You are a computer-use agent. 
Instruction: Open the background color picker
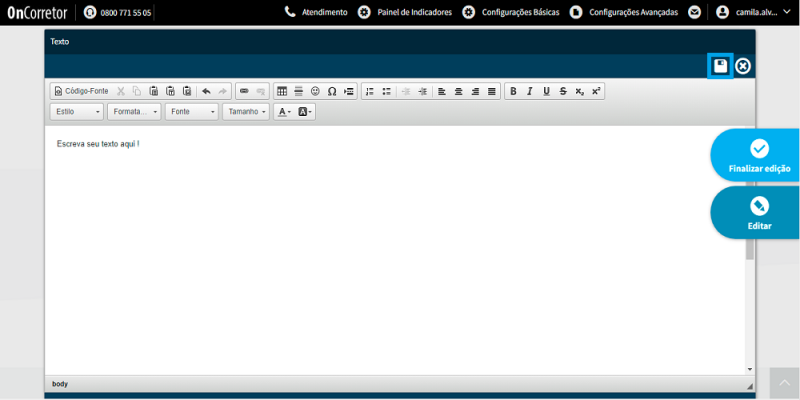(305, 112)
